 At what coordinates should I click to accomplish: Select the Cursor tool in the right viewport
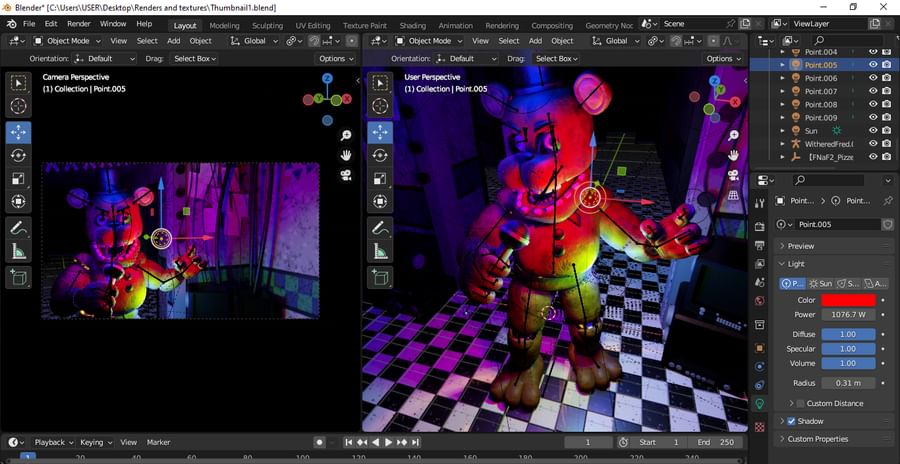[380, 106]
